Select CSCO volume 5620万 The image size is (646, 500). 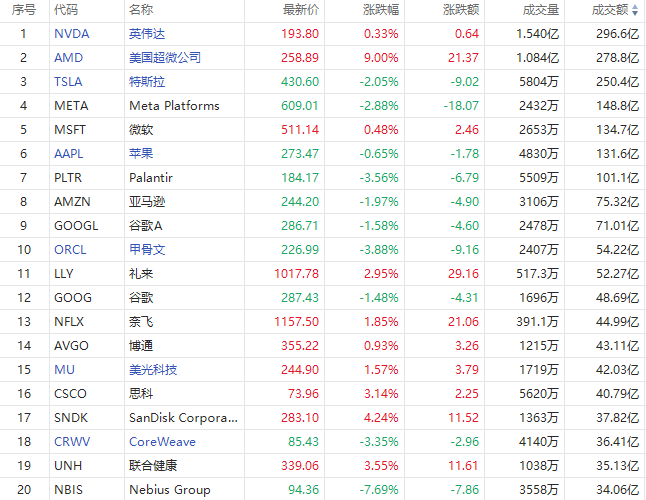point(539,393)
